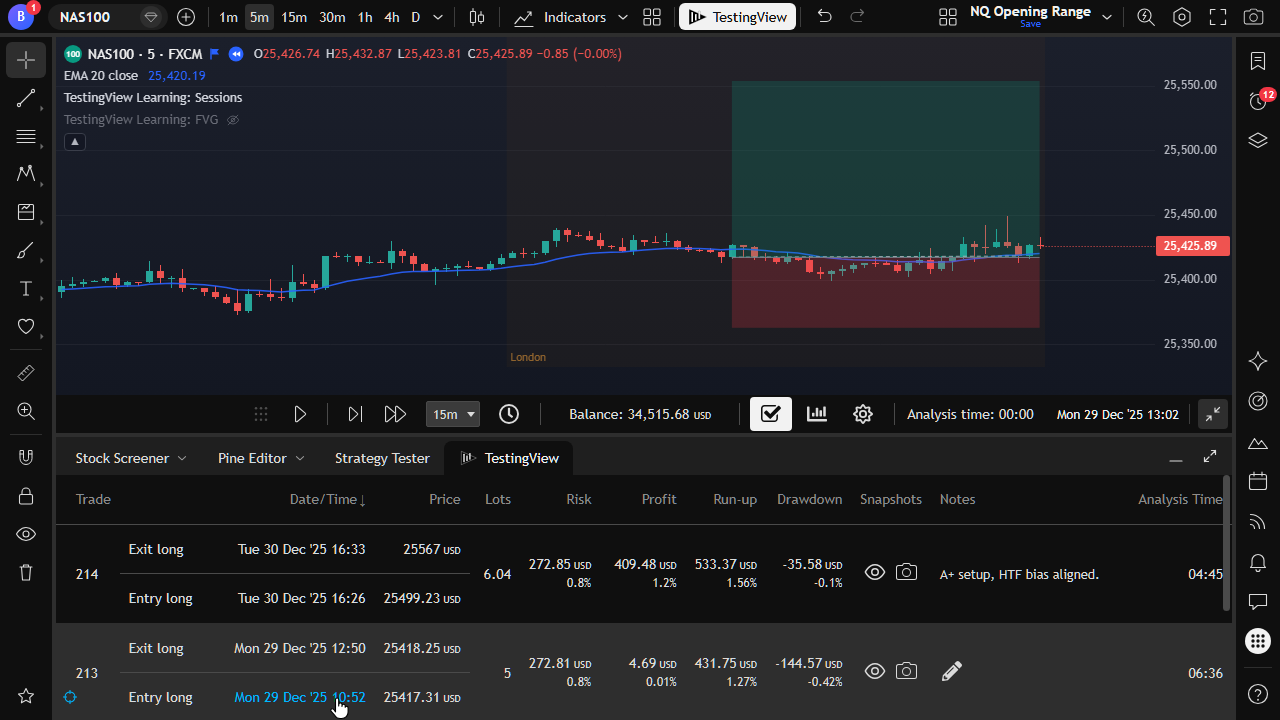Take a chart snapshot with camera icon
This screenshot has height=720, width=1280.
(1253, 17)
